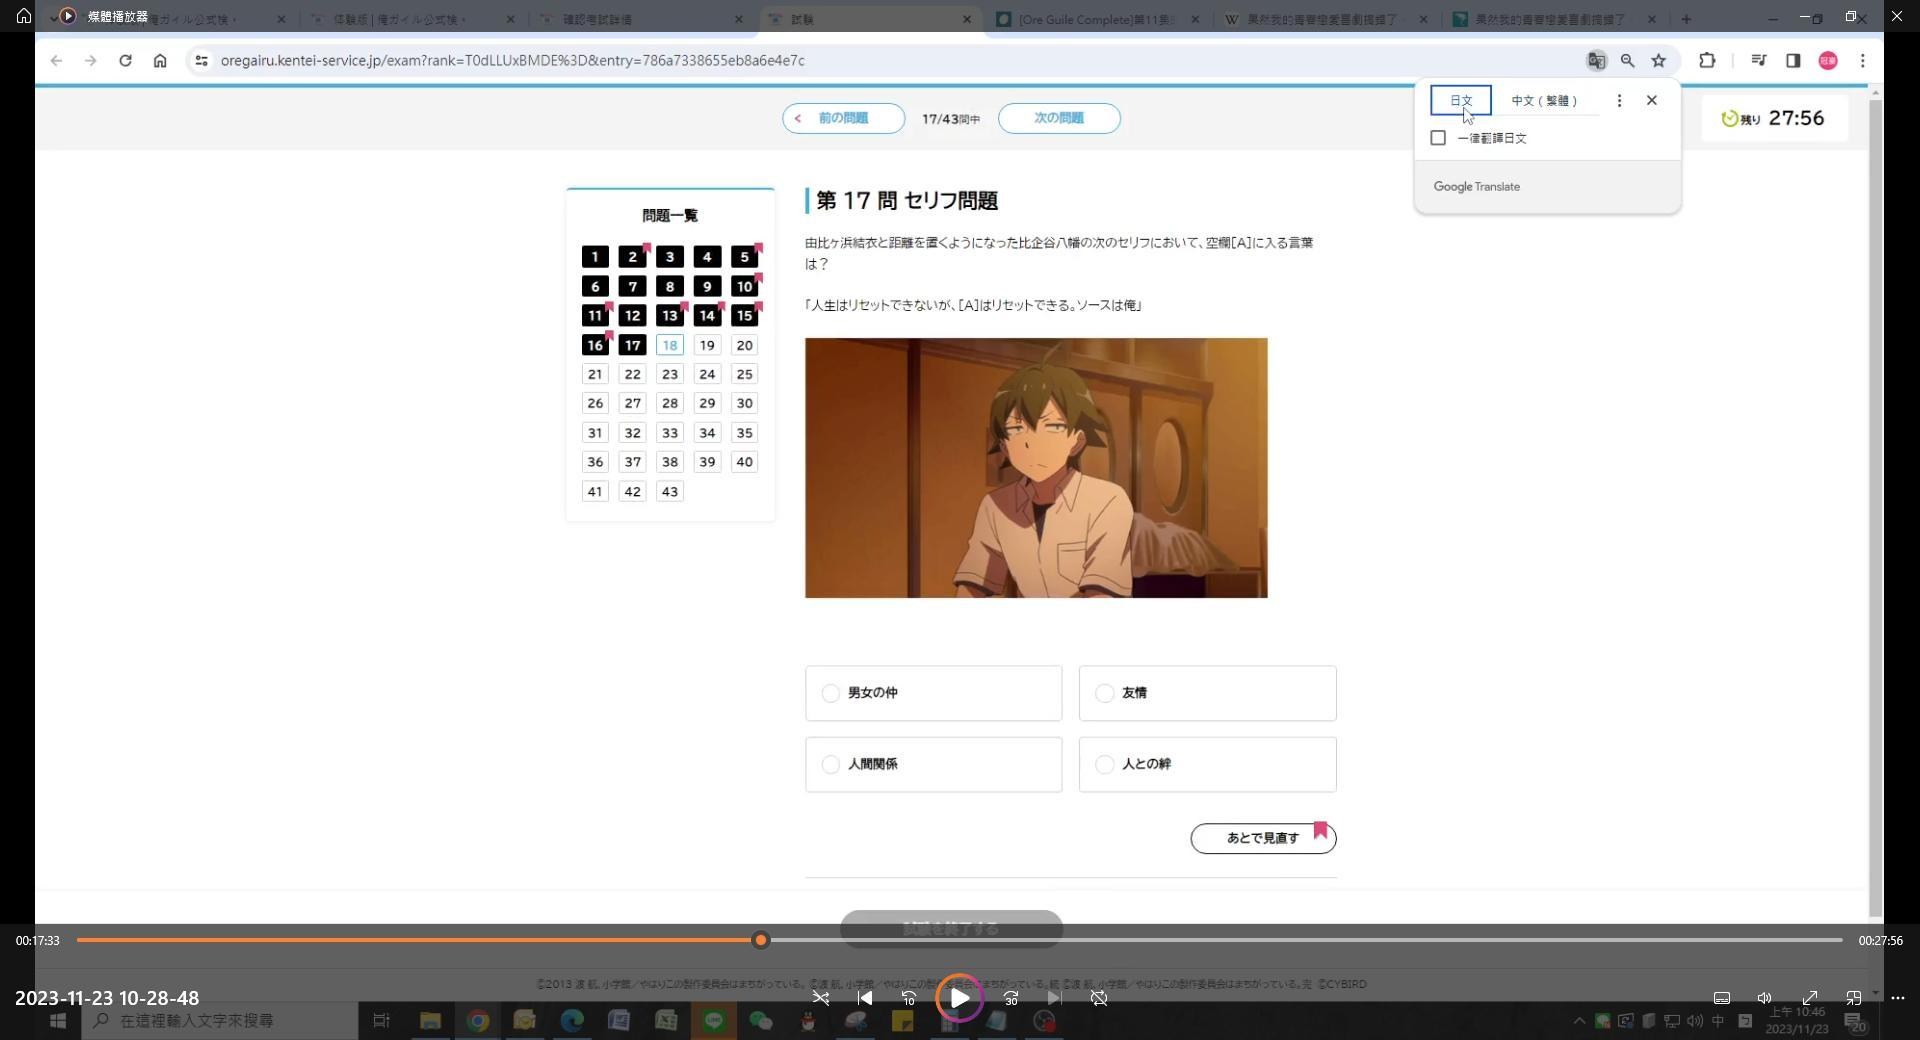1920x1040 pixels.
Task: Open question 25 from question list
Action: click(x=744, y=374)
